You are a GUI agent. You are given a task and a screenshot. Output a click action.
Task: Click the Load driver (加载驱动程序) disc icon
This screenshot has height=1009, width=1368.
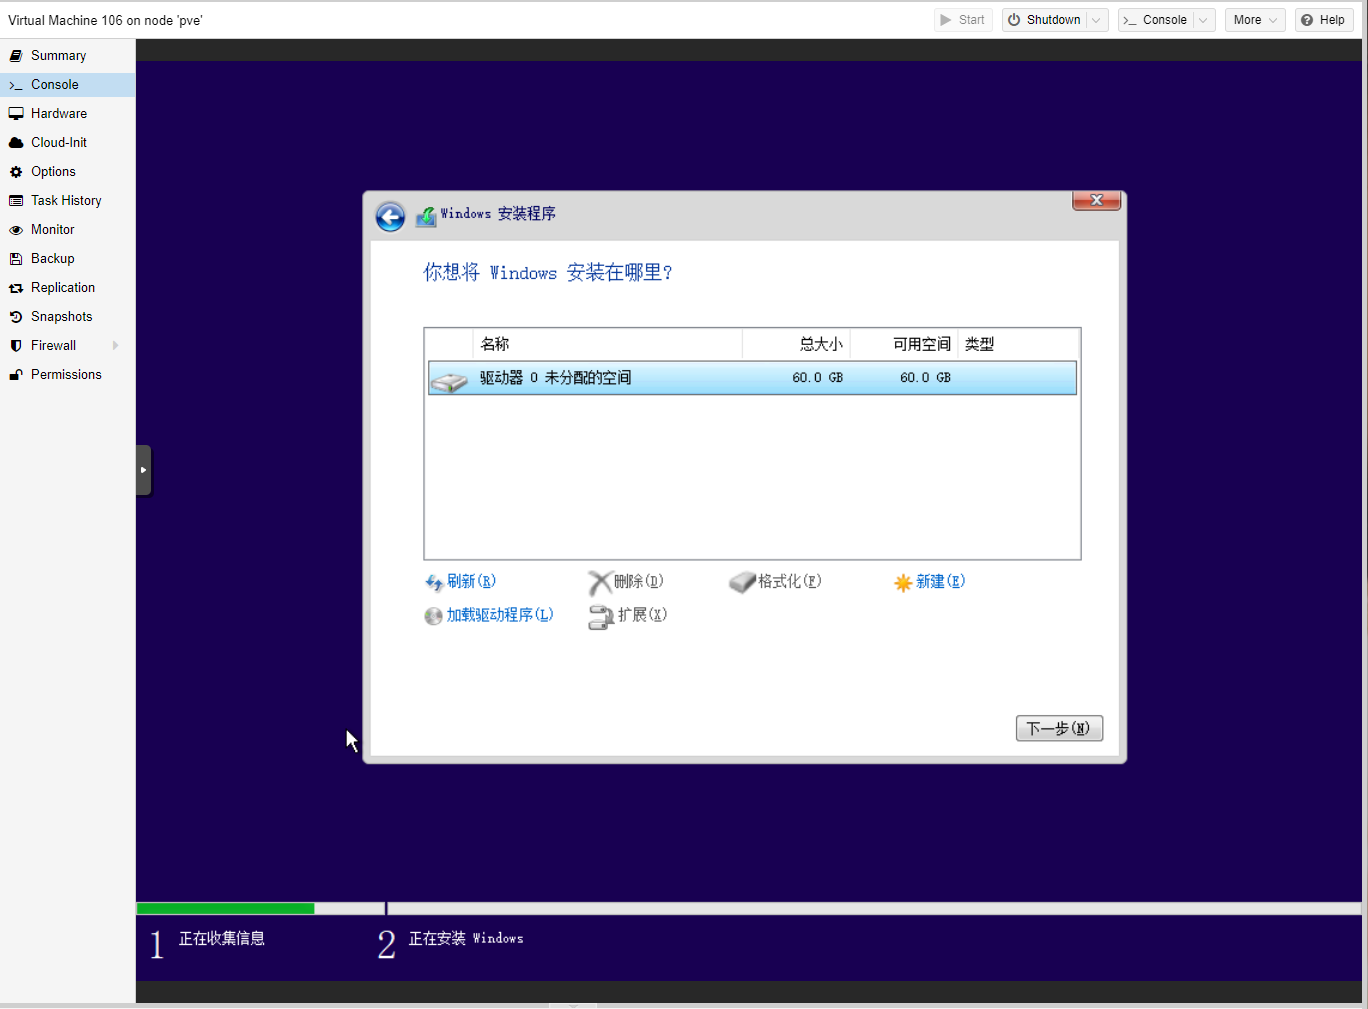(x=433, y=616)
